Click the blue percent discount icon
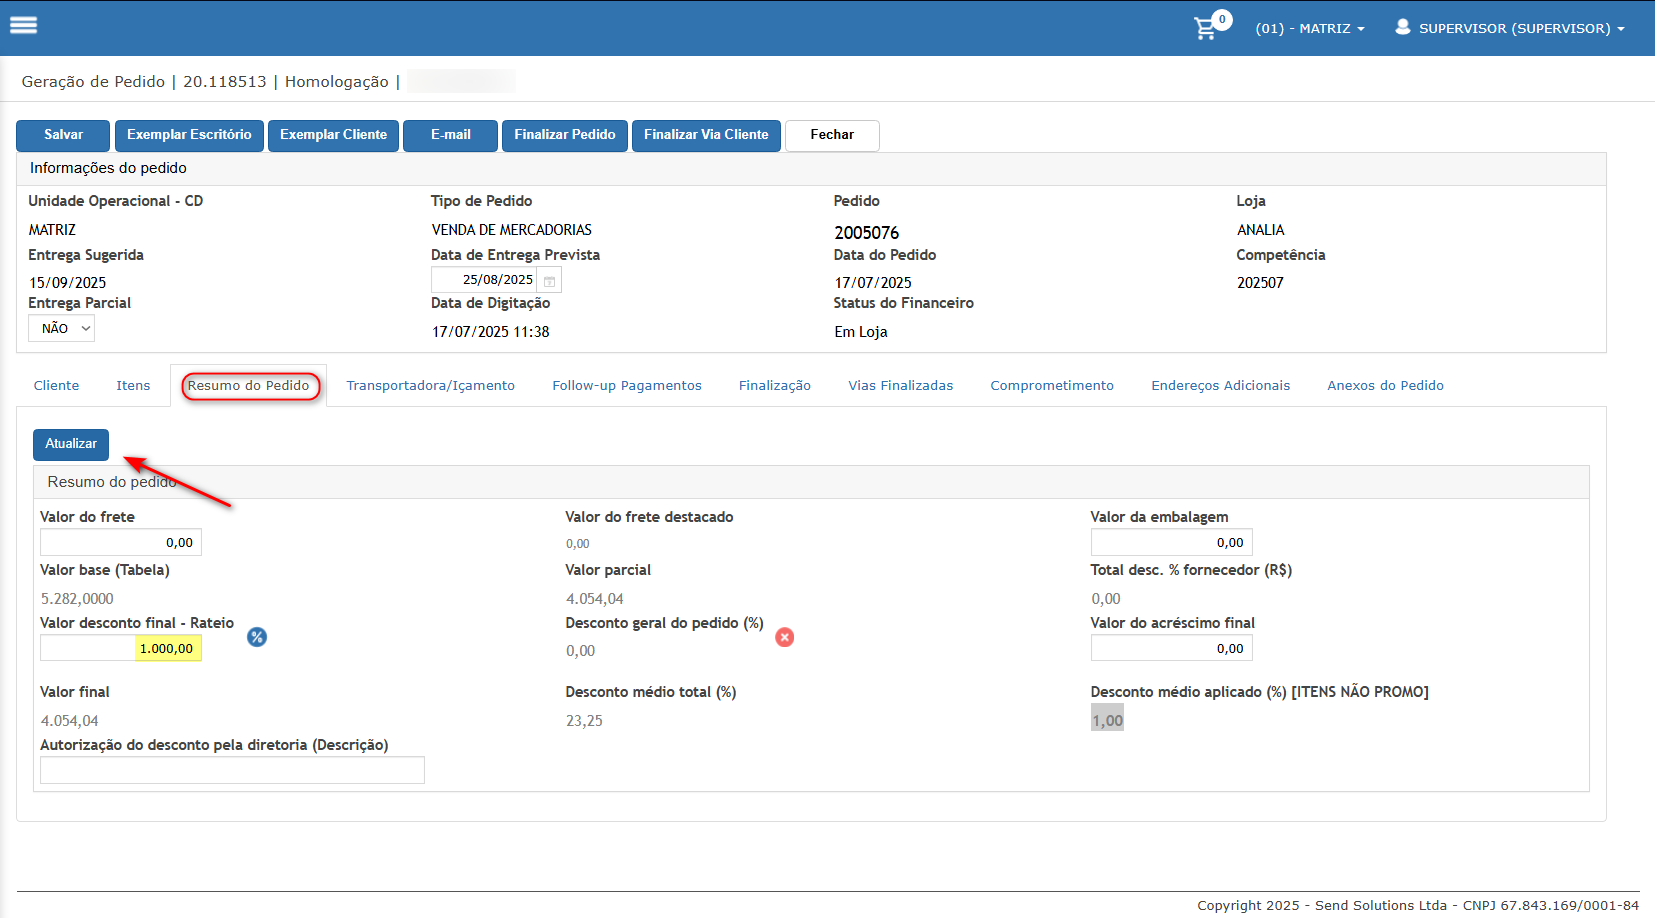The image size is (1655, 918). 257,637
